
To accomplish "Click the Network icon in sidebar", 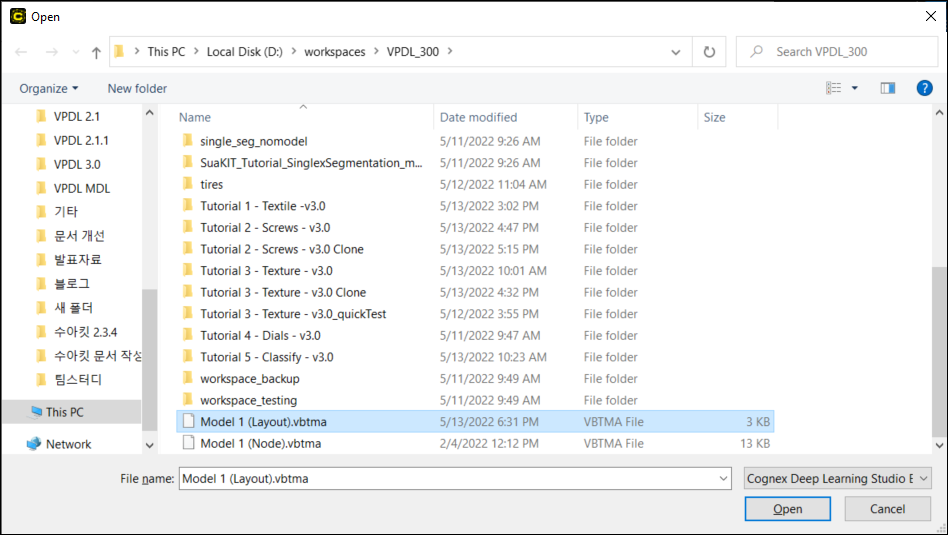I will [33, 444].
